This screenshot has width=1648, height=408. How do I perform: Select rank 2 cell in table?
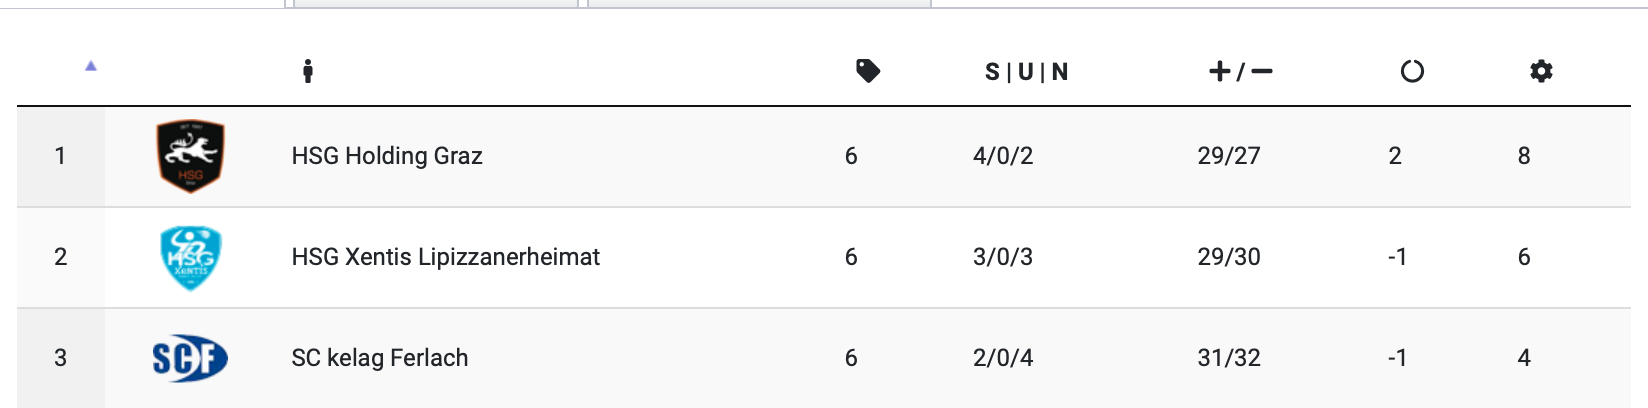coord(61,257)
